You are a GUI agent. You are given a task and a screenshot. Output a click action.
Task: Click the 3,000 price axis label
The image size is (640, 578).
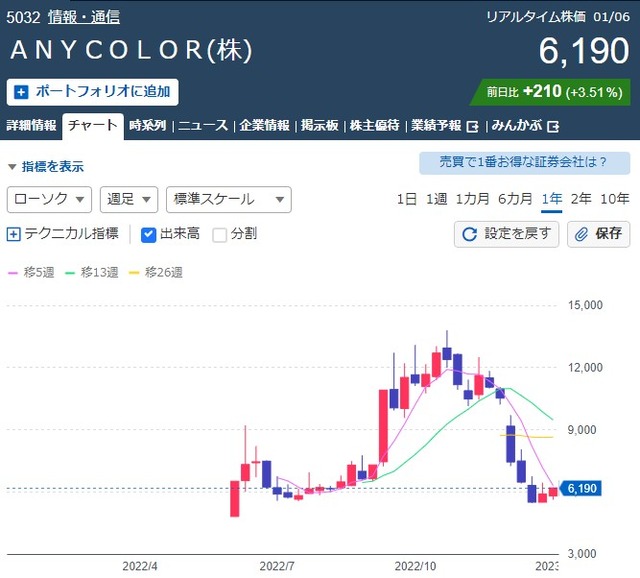point(582,554)
